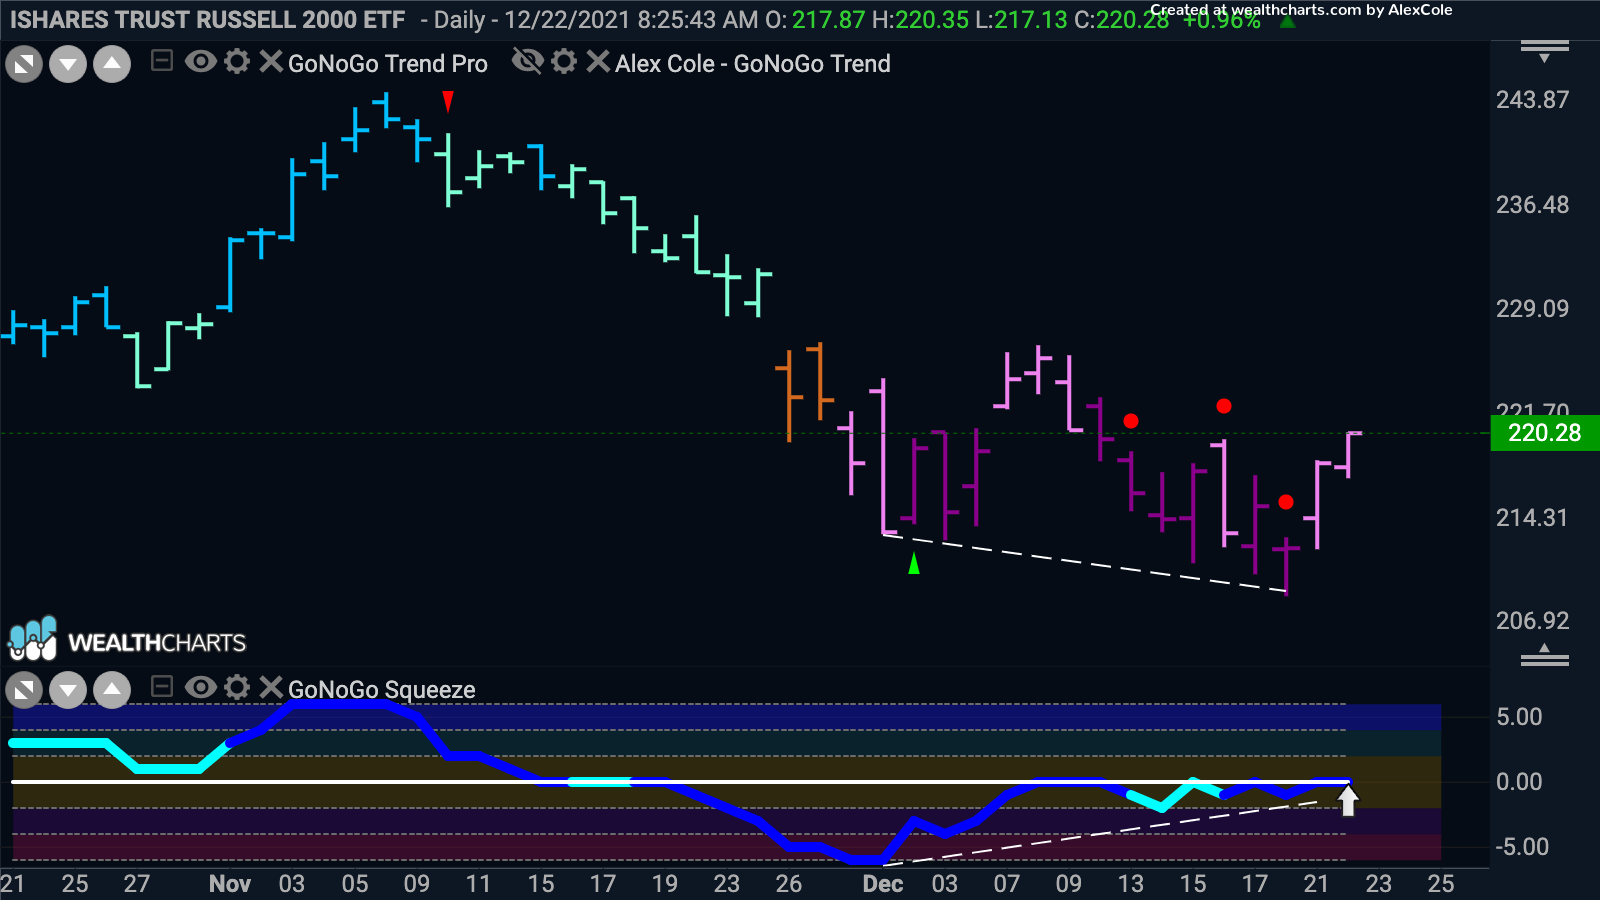Click the Dec date axis label
This screenshot has height=900, width=1600.
(883, 884)
